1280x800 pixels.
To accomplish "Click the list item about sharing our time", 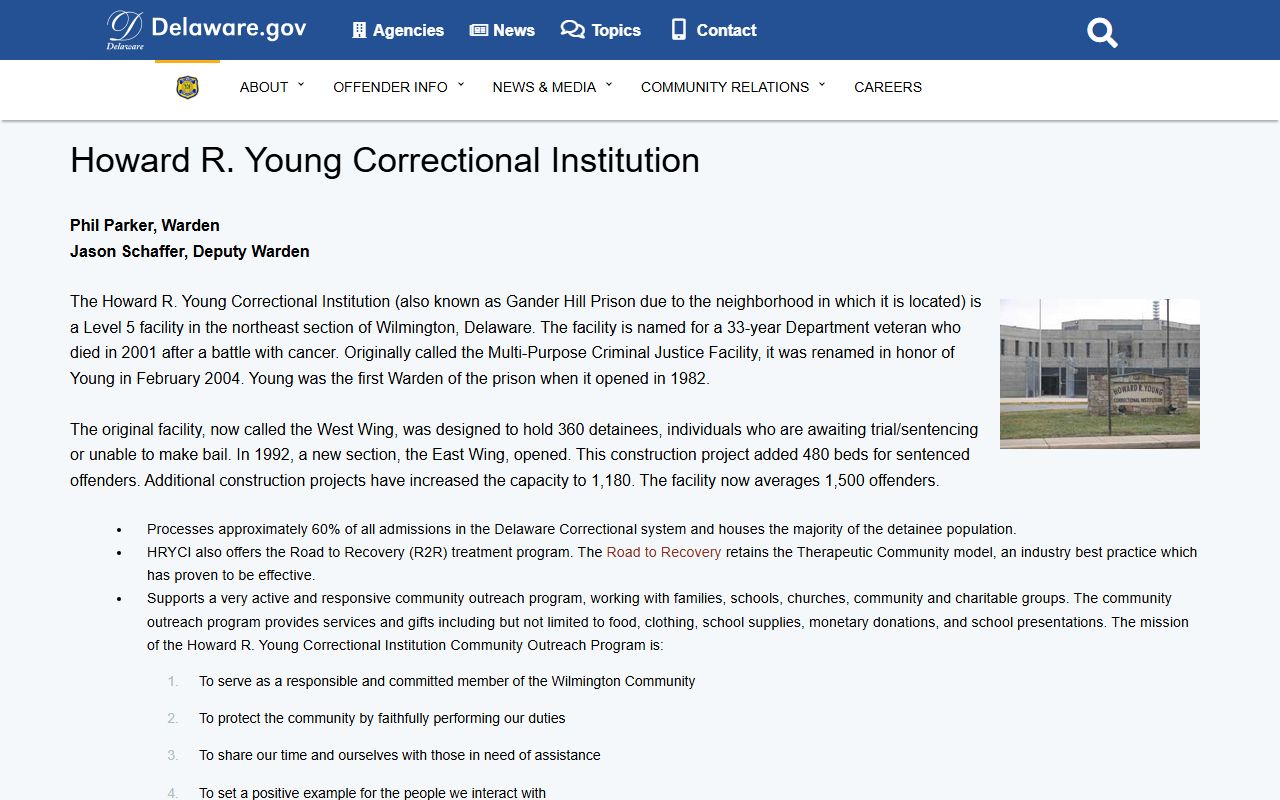I will (x=400, y=755).
